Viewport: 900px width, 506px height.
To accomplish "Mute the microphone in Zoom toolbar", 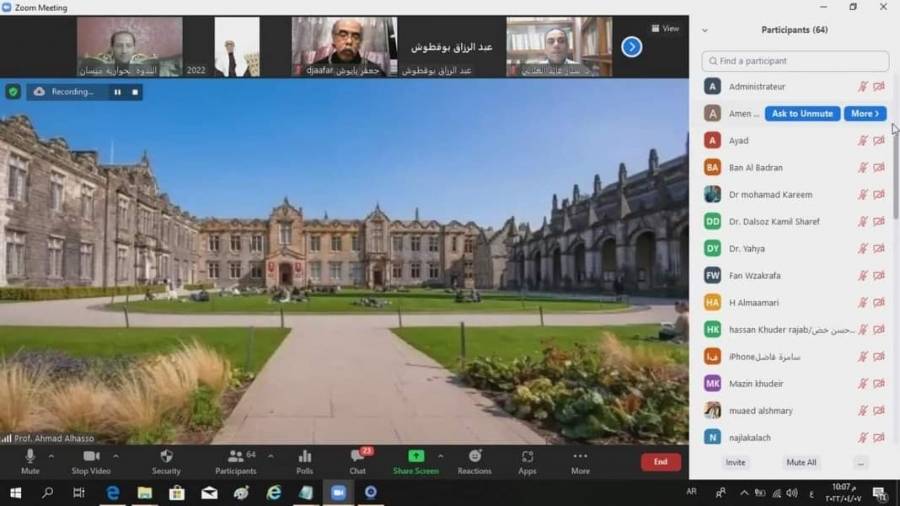I will click(30, 461).
